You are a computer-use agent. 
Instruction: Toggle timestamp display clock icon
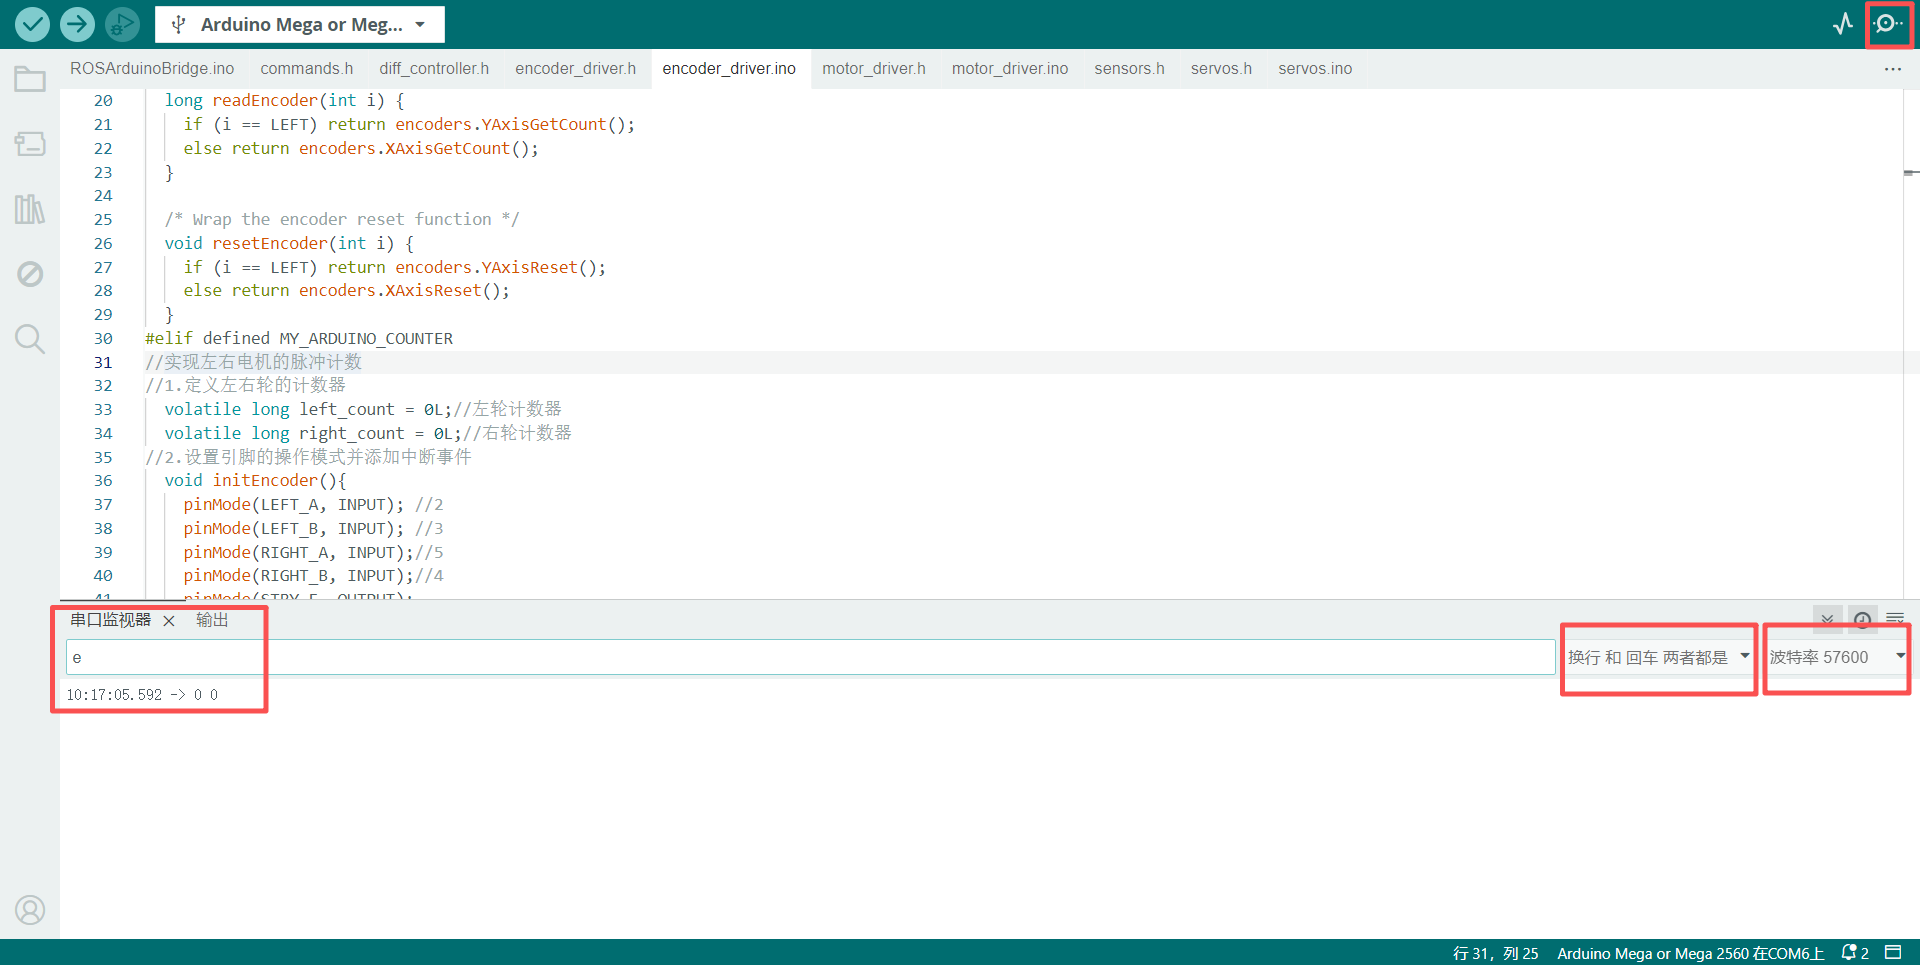(1862, 619)
